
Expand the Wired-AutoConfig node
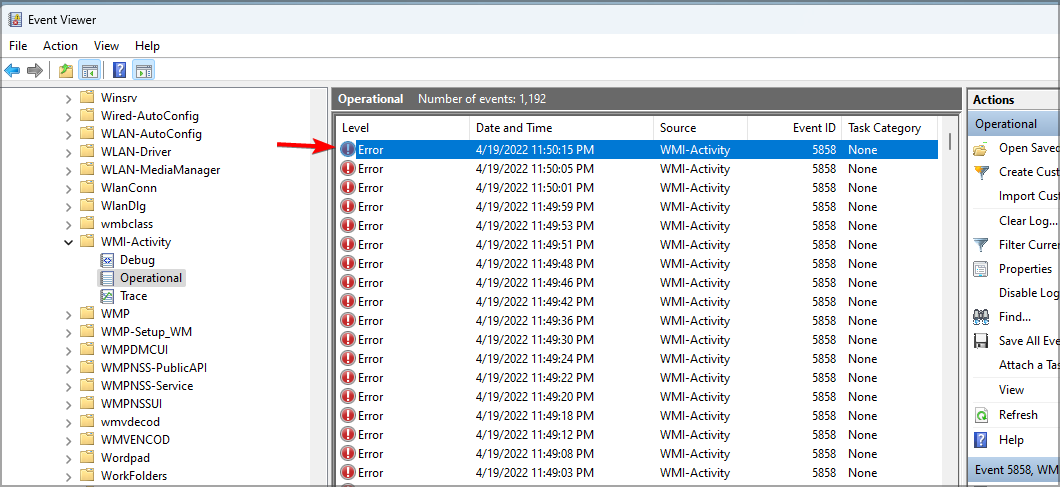tap(68, 116)
